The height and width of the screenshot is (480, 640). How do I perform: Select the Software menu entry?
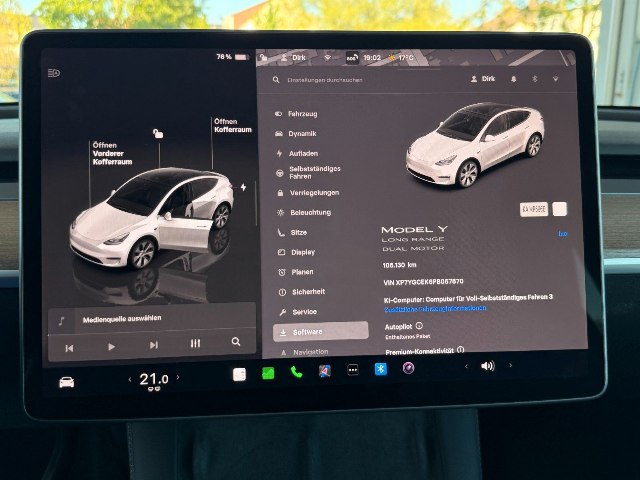308,331
